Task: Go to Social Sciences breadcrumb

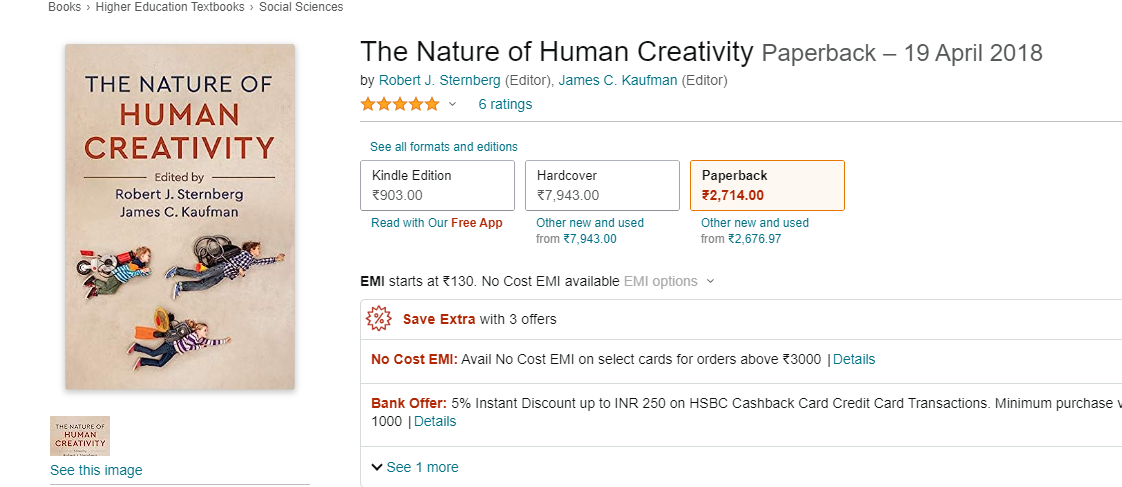Action: (301, 7)
